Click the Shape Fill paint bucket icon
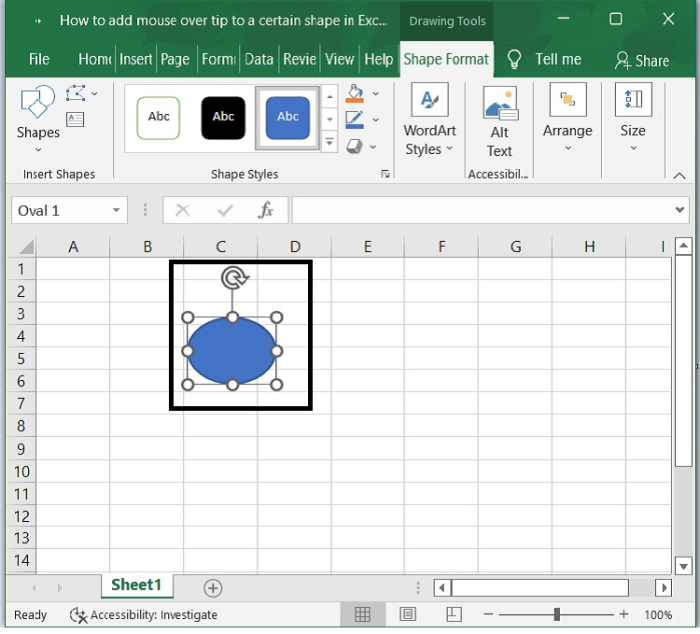Image resolution: width=700 pixels, height=634 pixels. pyautogui.click(x=355, y=93)
